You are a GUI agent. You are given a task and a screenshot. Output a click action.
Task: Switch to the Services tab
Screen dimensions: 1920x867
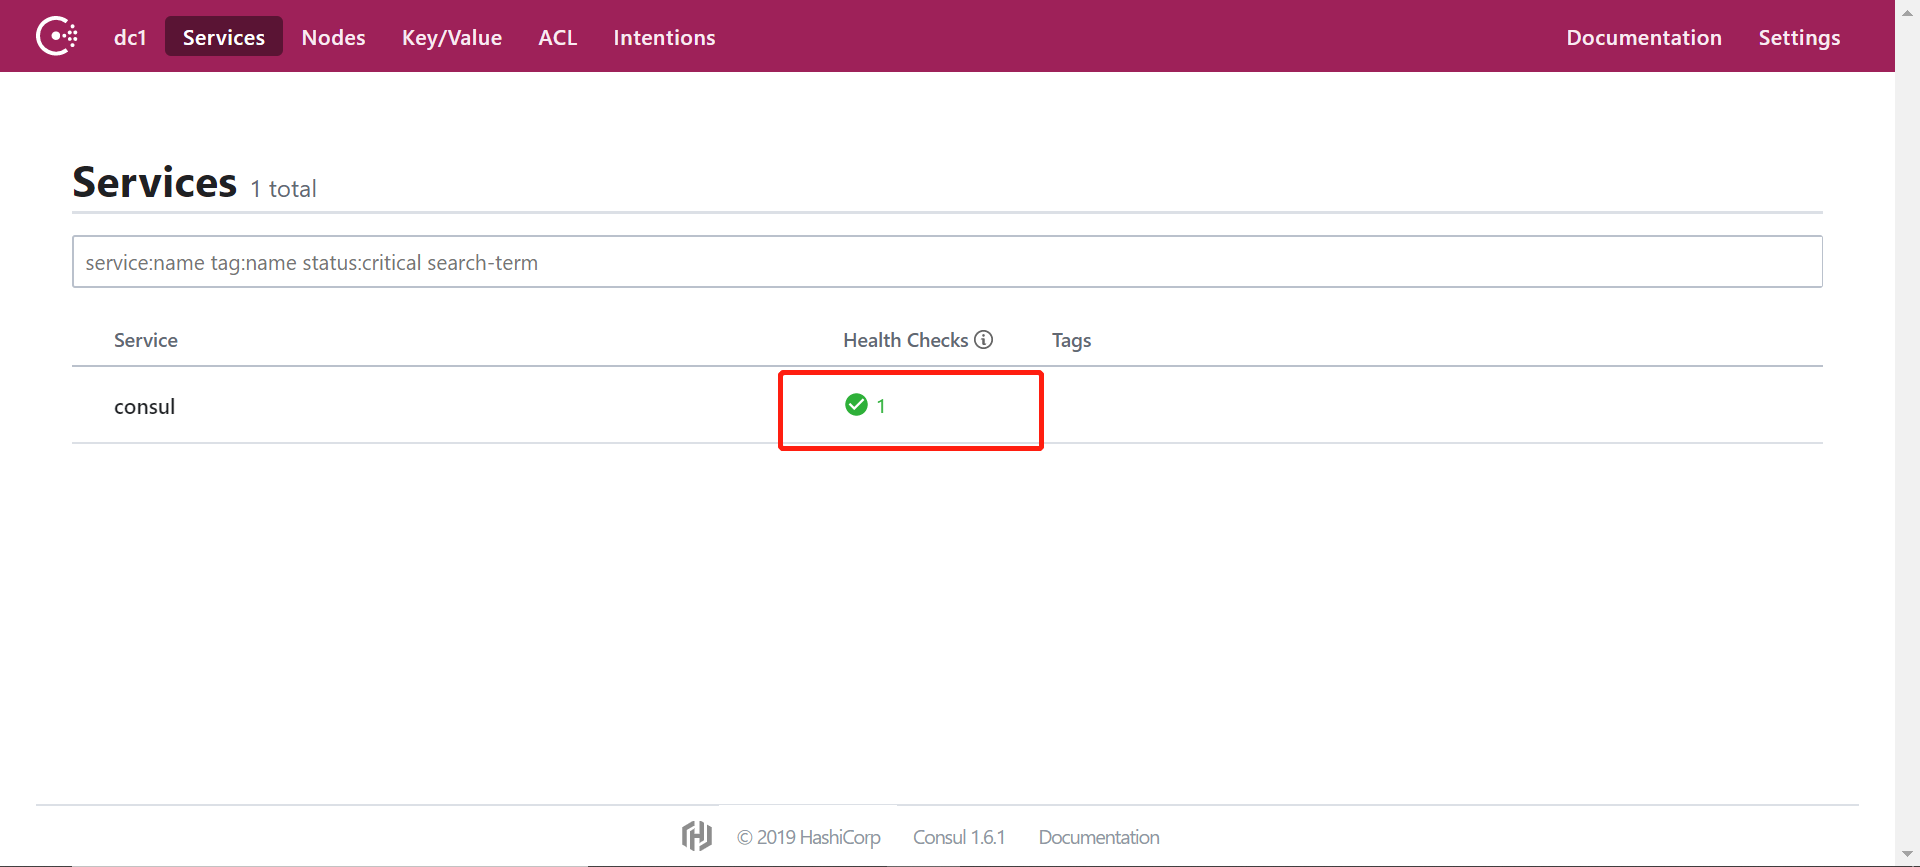(x=224, y=37)
